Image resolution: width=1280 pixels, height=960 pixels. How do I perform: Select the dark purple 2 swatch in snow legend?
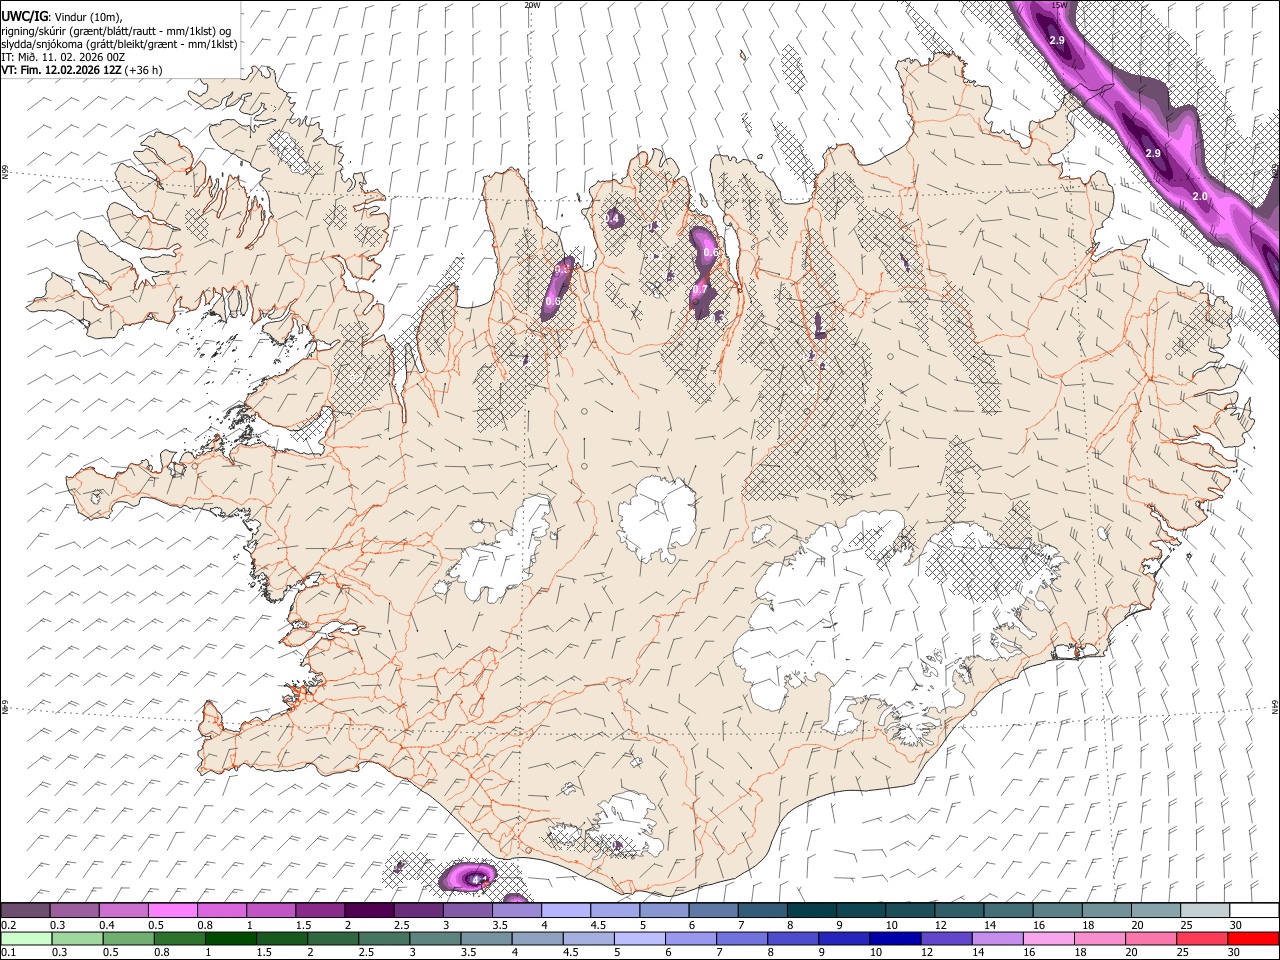(369, 911)
